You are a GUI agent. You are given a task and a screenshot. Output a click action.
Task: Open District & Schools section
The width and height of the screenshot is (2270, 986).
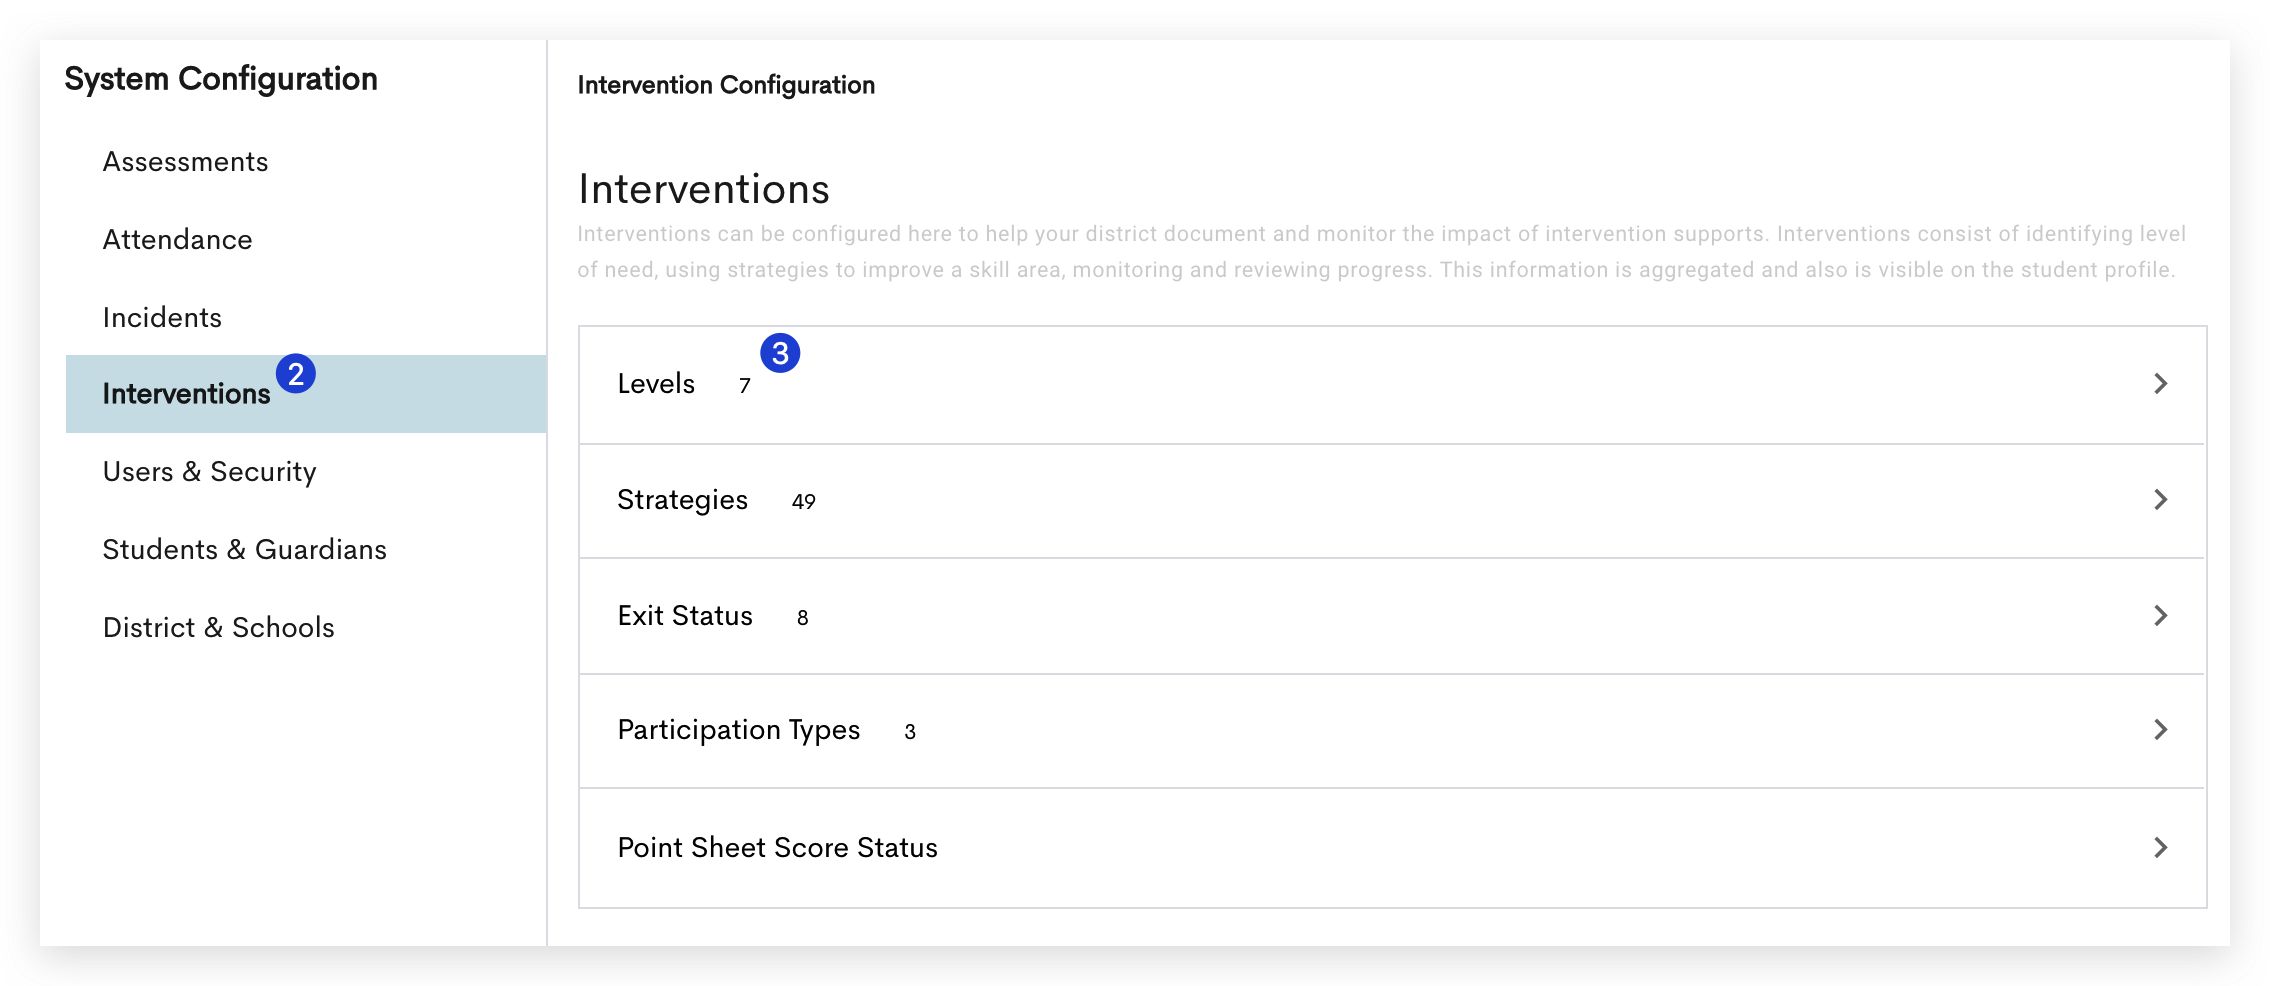point(218,628)
